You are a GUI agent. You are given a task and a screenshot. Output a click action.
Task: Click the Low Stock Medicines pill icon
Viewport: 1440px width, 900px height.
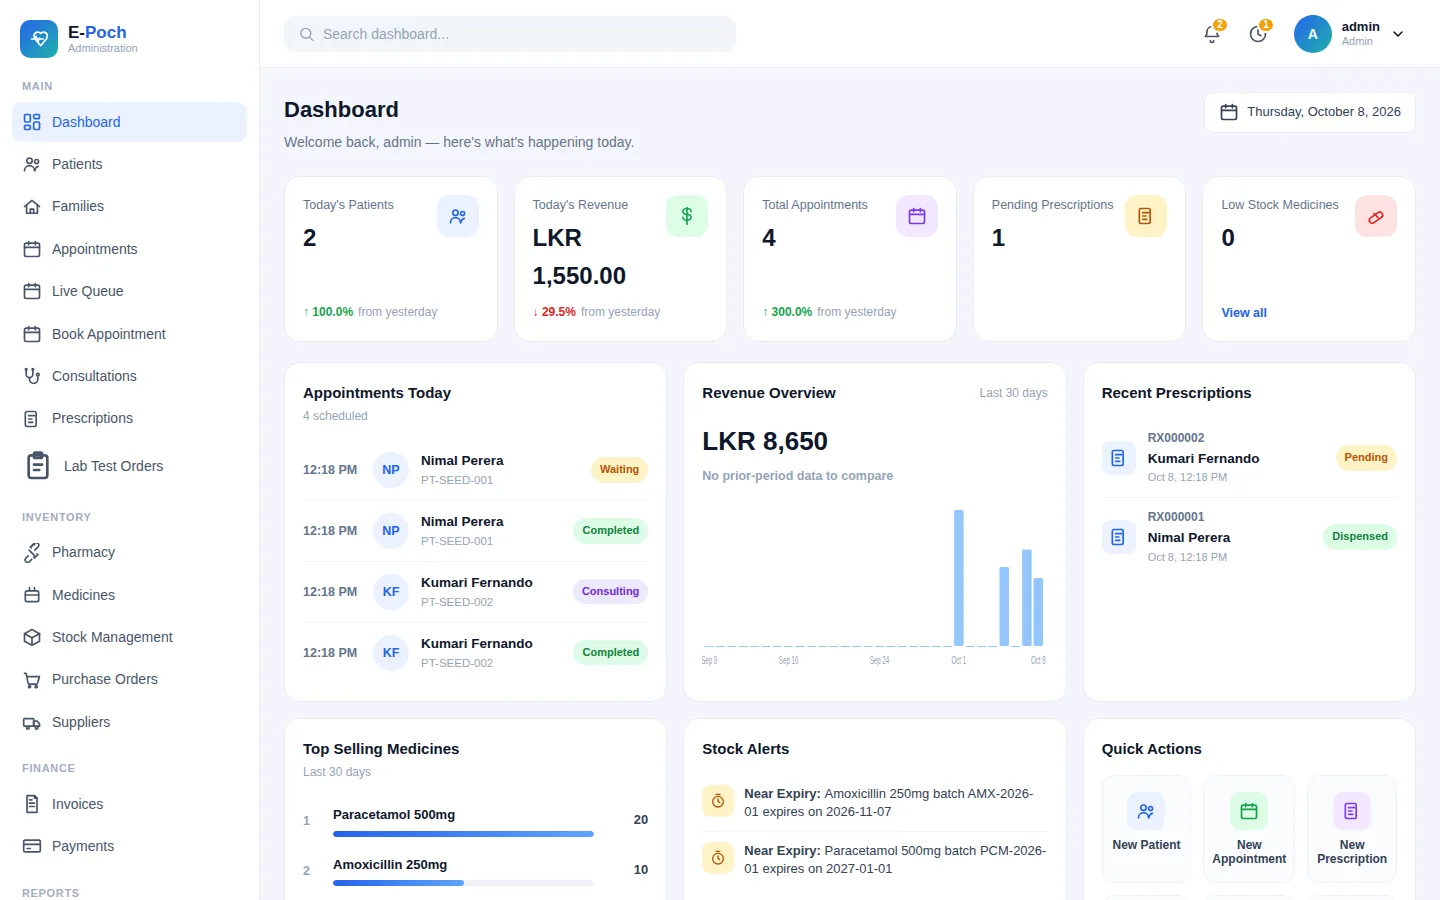point(1376,216)
